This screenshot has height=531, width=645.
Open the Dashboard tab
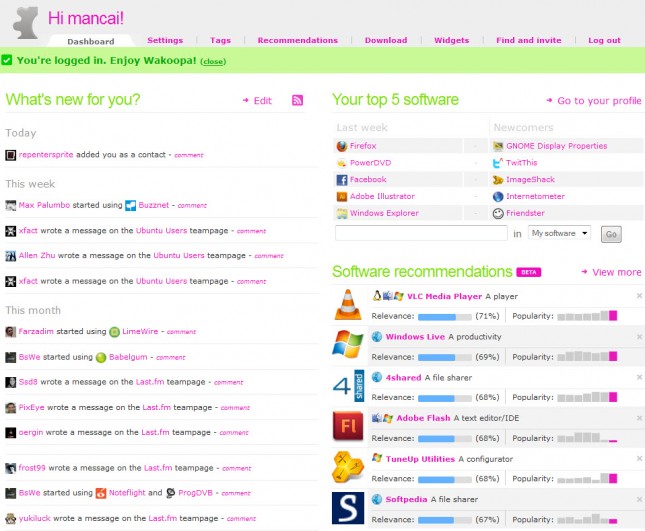click(x=91, y=41)
